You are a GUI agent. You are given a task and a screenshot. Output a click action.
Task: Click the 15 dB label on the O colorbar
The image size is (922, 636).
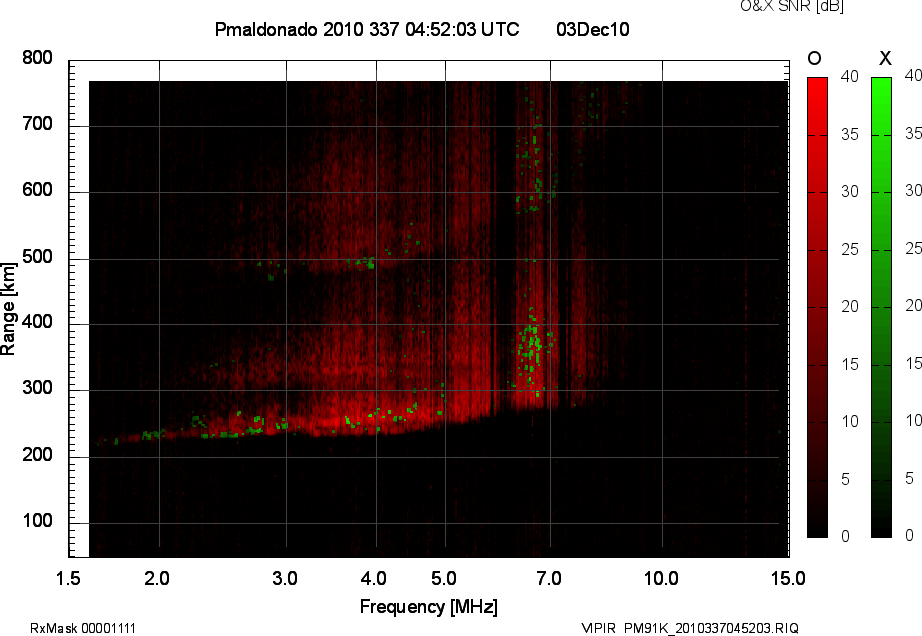click(x=850, y=364)
